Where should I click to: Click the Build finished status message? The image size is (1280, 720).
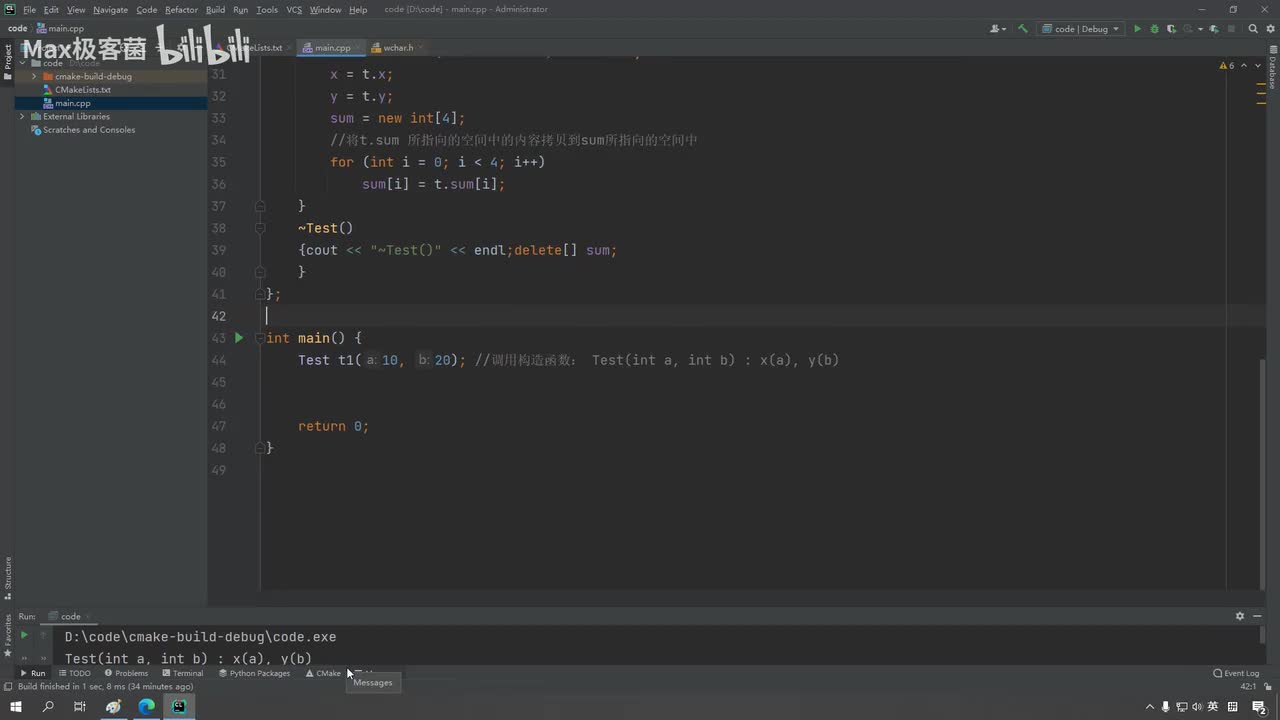(x=105, y=687)
